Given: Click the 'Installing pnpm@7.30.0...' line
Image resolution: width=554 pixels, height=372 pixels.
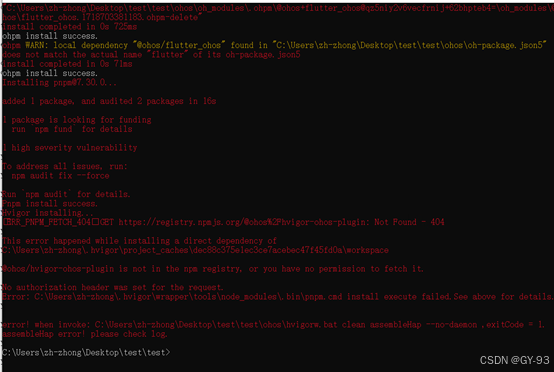Looking at the screenshot, I should tap(59, 83).
